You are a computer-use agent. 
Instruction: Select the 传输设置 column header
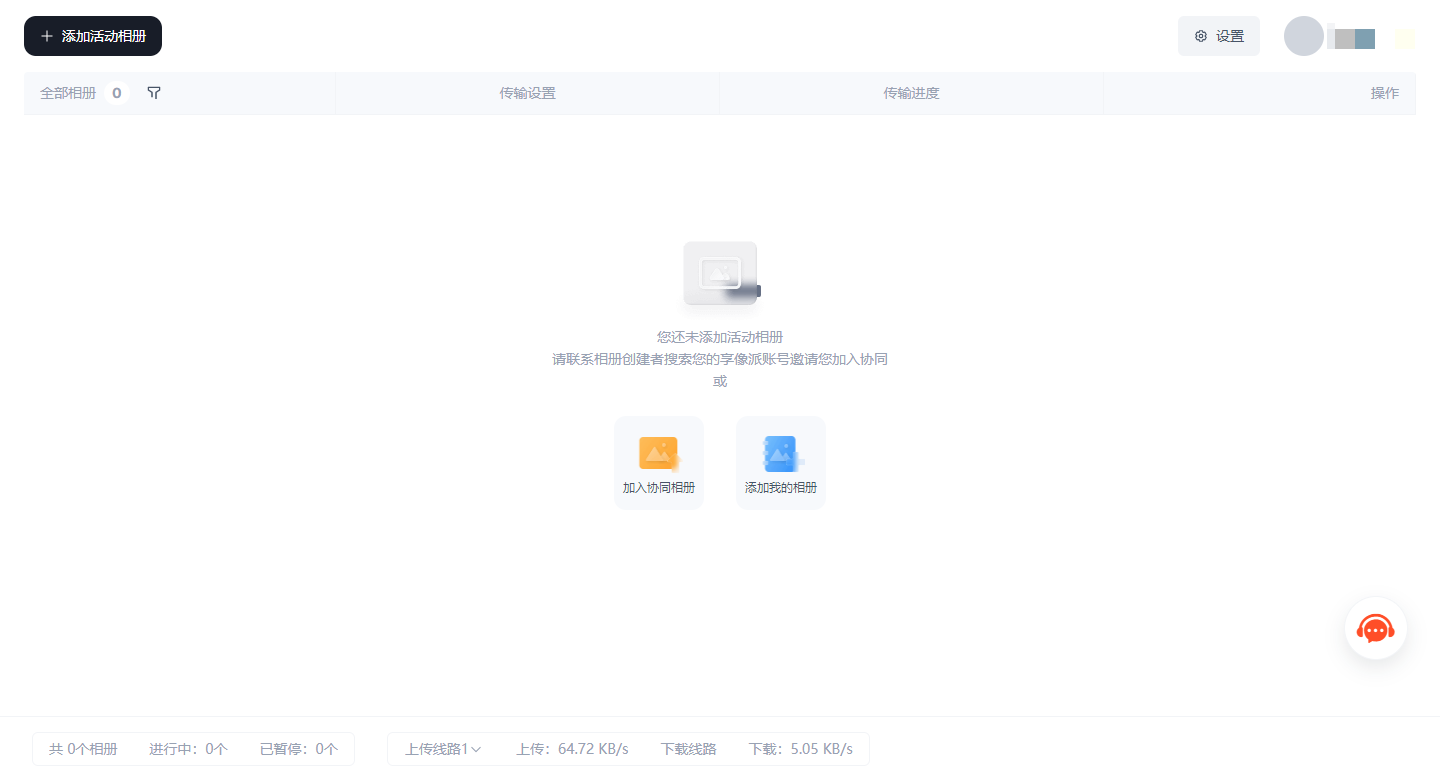click(527, 93)
